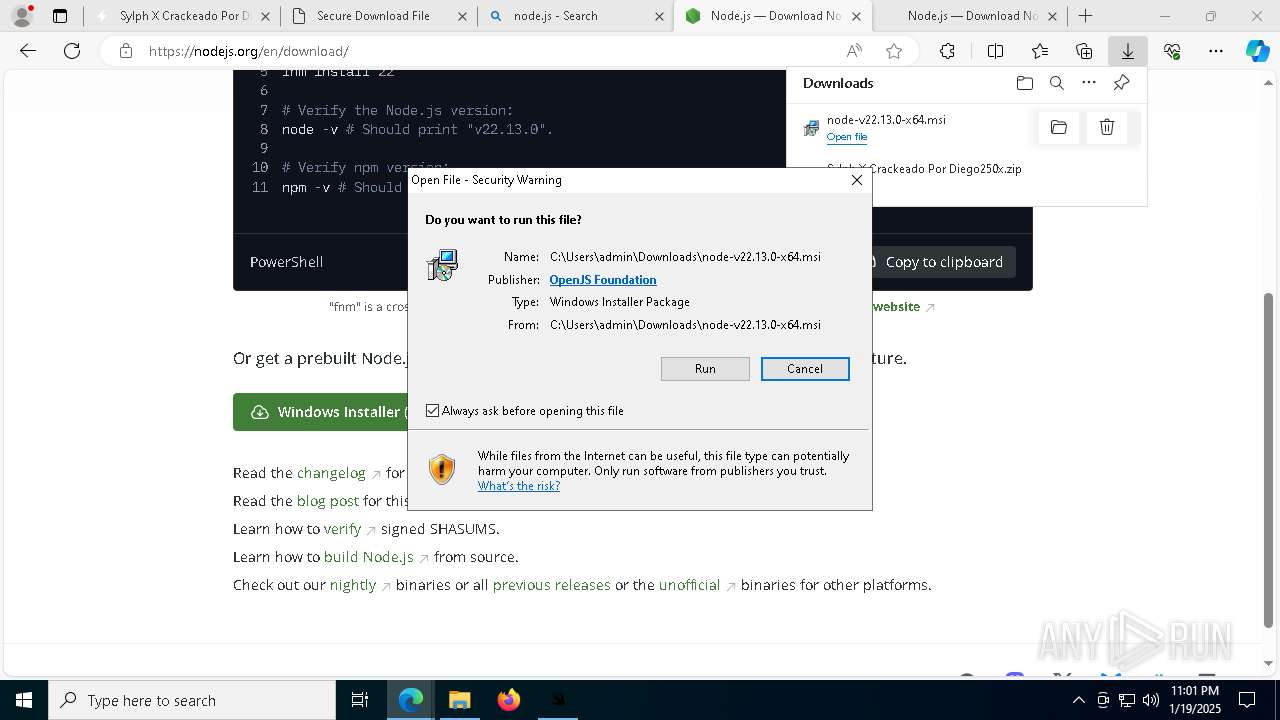Delete the node msi download entry
The image size is (1280, 720).
coord(1107,127)
